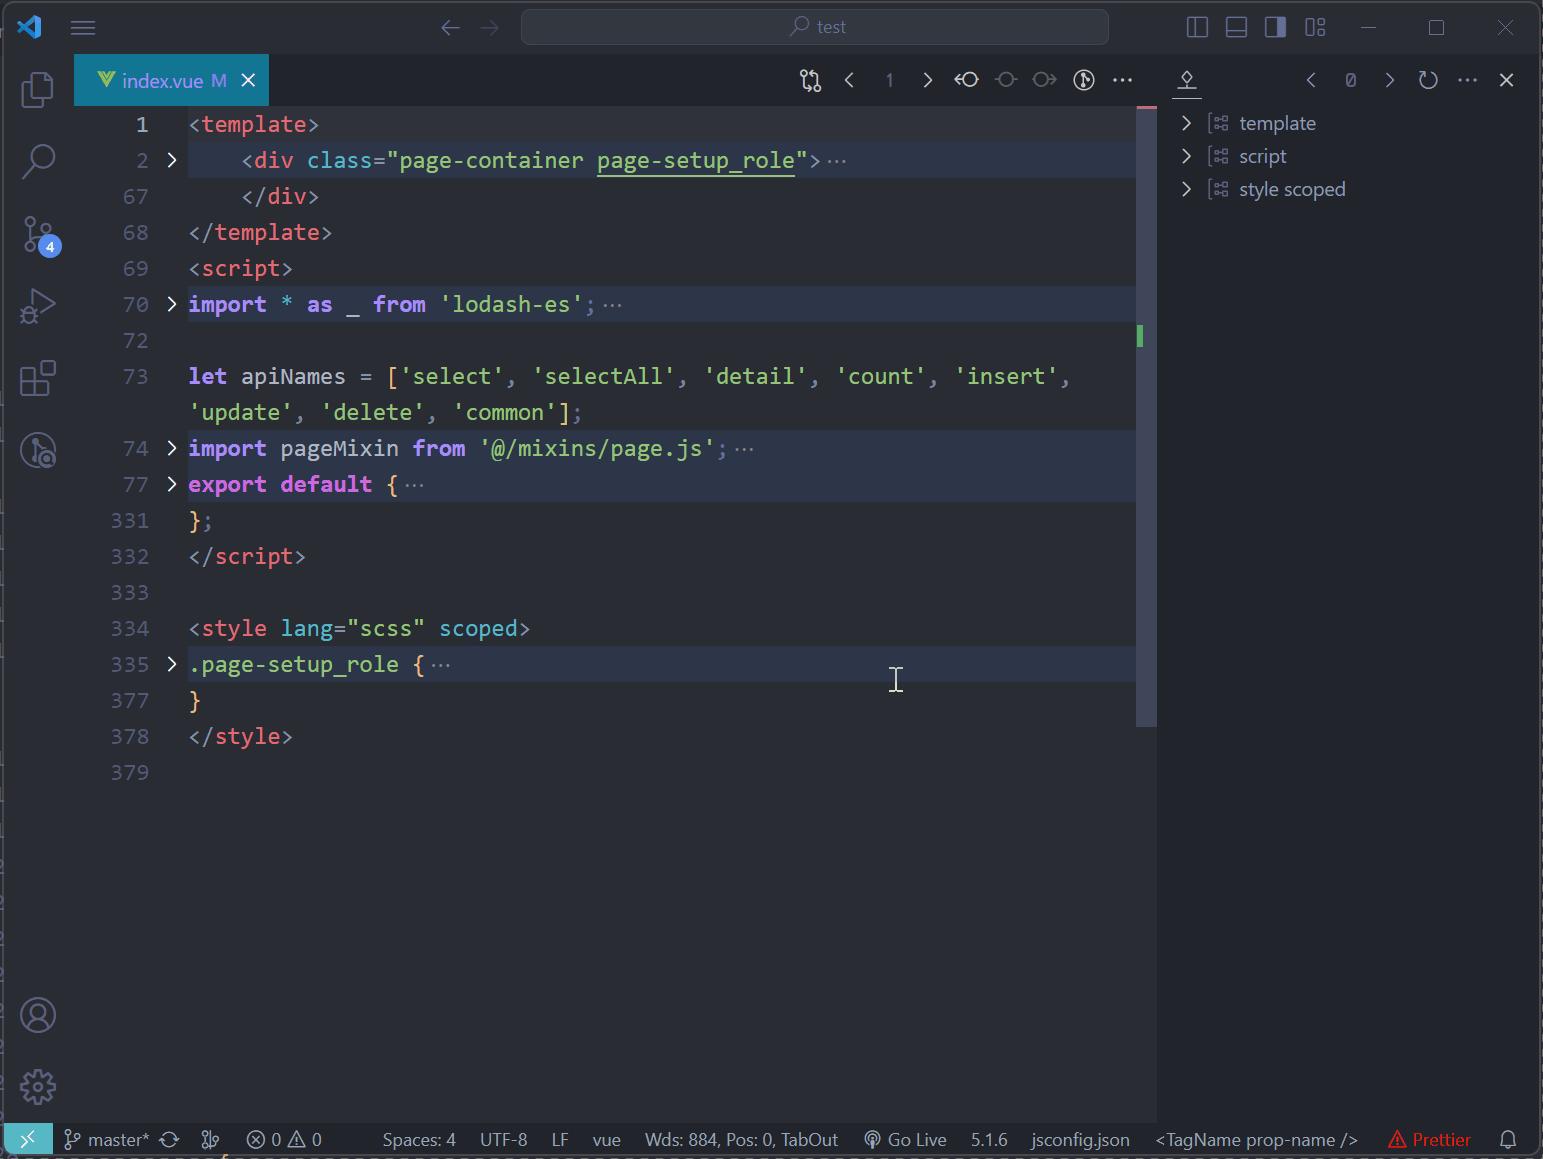Viewport: 1543px width, 1159px height.
Task: Open the Extensions view
Action: tap(37, 378)
